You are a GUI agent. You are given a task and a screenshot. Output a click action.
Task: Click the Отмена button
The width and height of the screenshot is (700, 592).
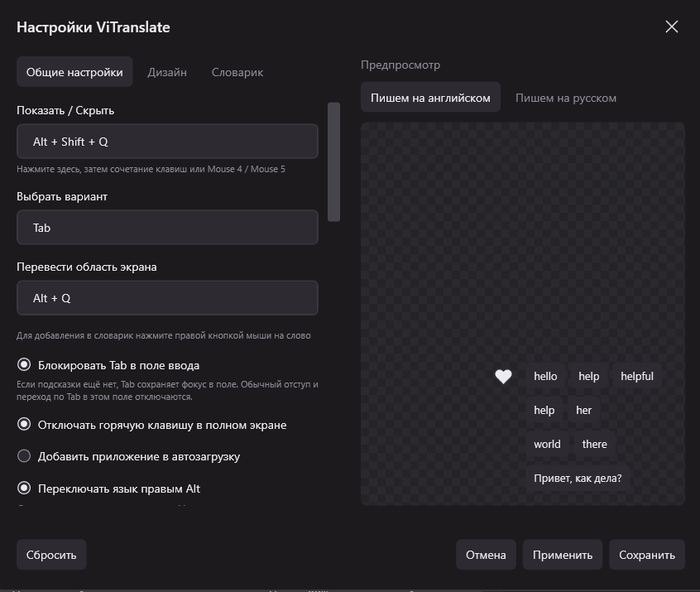486,554
